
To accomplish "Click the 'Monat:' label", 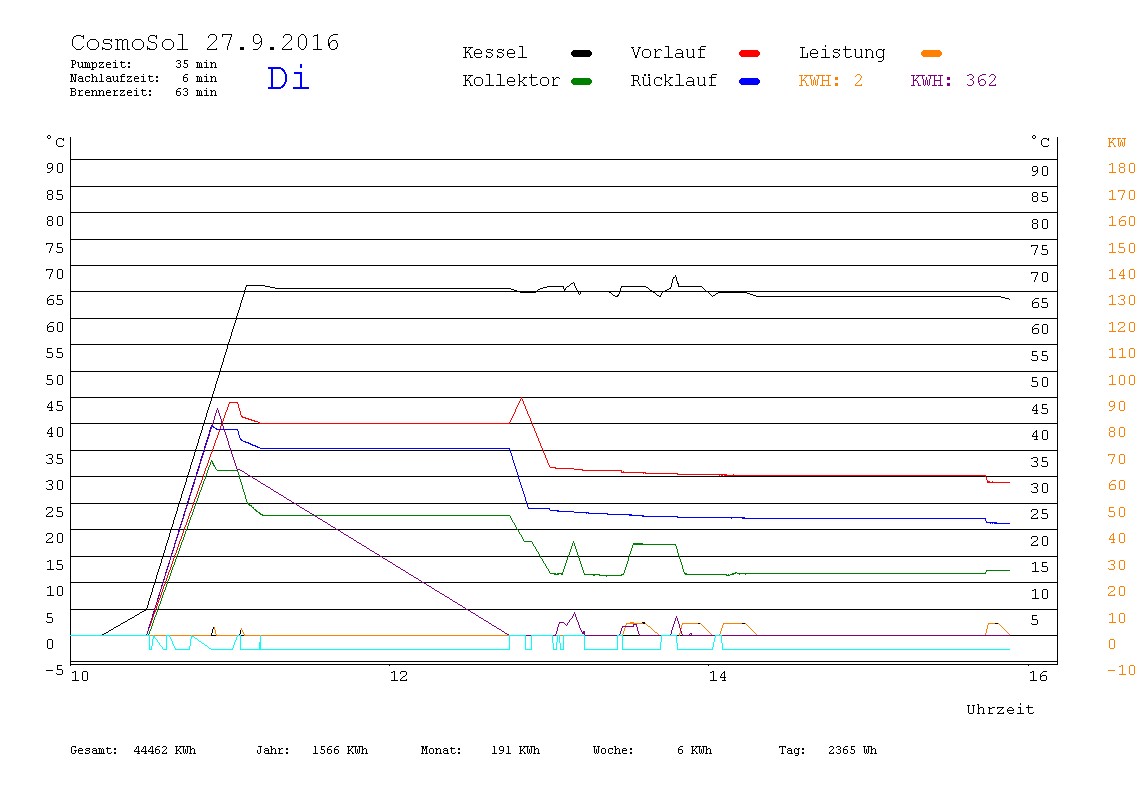I will pyautogui.click(x=441, y=750).
